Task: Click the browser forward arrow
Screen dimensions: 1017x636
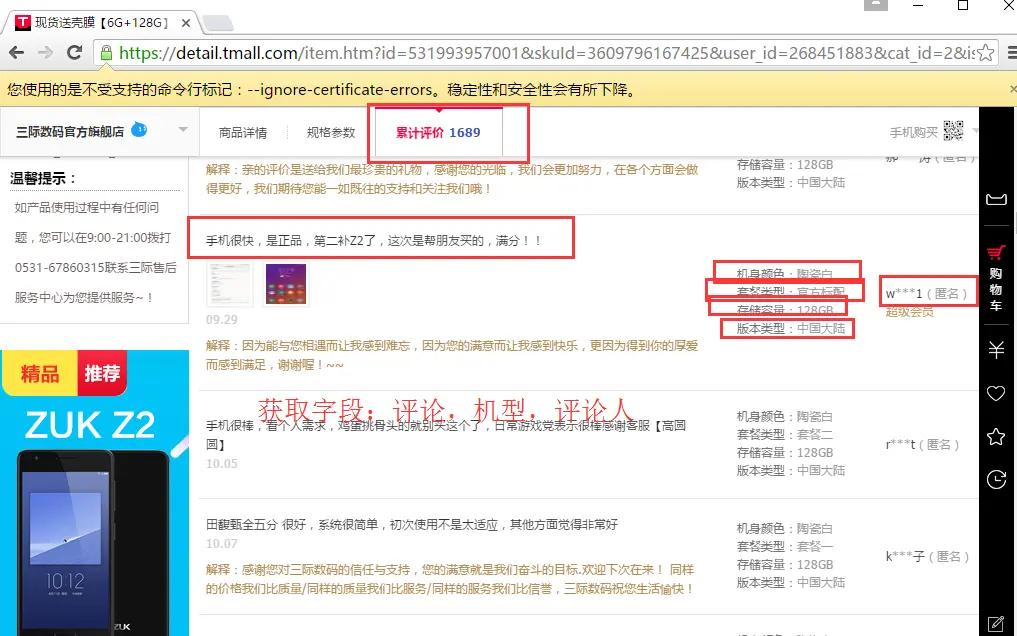Action: (x=45, y=53)
